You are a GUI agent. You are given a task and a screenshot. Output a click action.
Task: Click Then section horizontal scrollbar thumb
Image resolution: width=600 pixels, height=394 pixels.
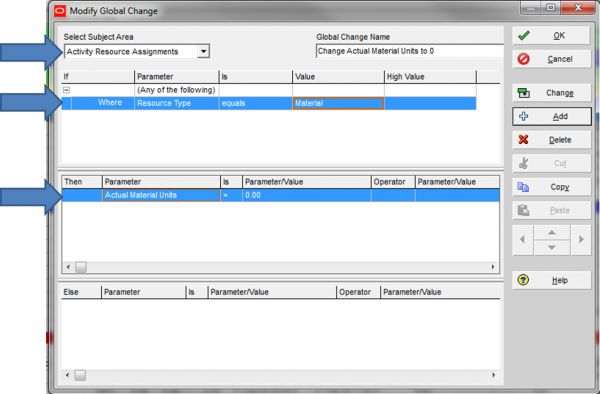point(81,267)
